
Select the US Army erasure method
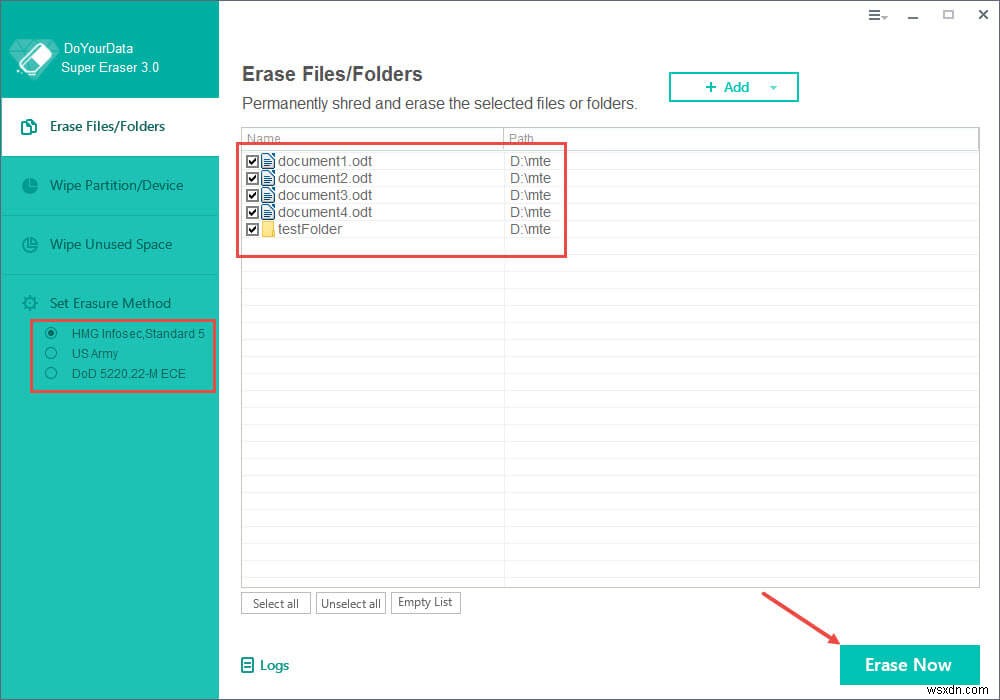pos(51,353)
